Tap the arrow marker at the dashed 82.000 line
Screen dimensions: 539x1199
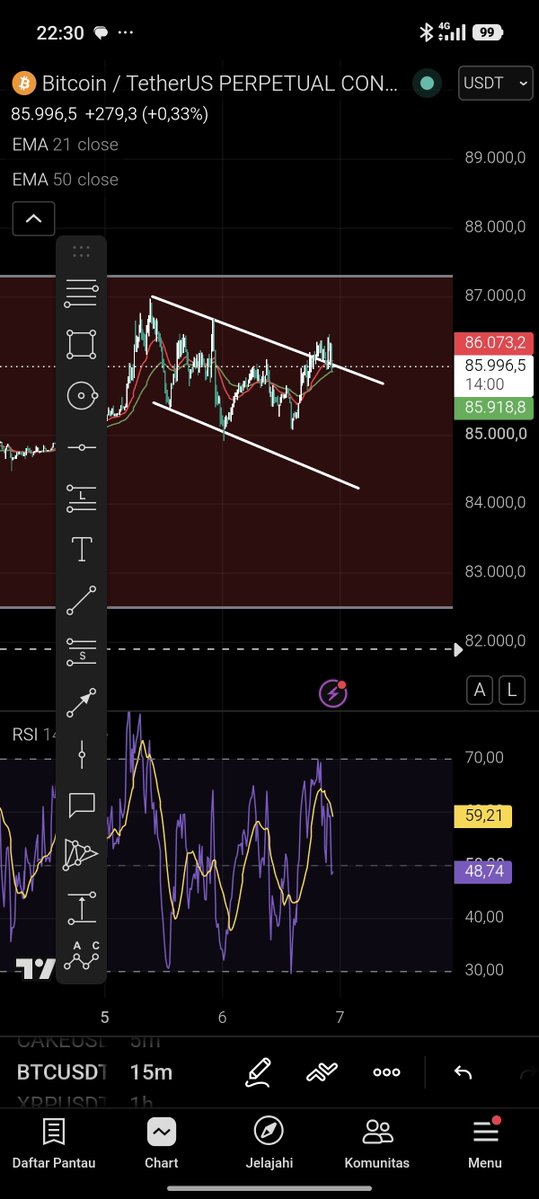pyautogui.click(x=458, y=650)
